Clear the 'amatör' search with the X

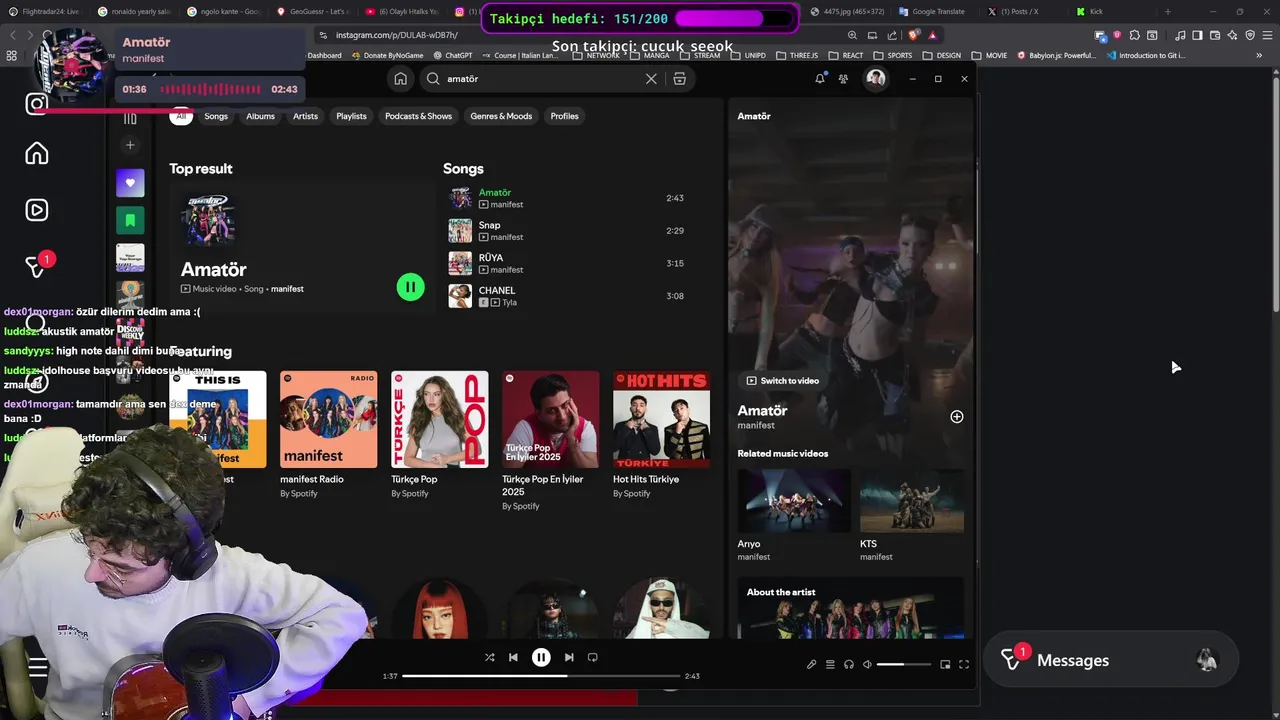[651, 79]
